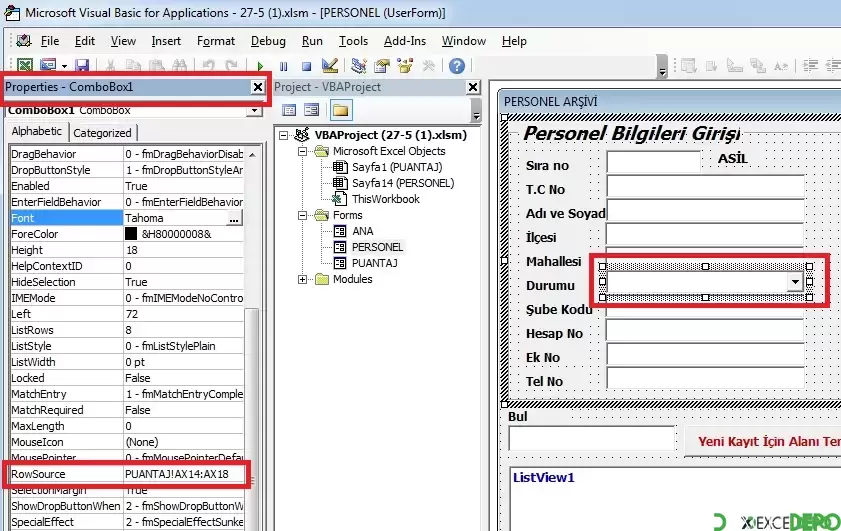841x531 pixels.
Task: Click the List Properties/Methods Edit toolbar icon
Action: tap(688, 66)
